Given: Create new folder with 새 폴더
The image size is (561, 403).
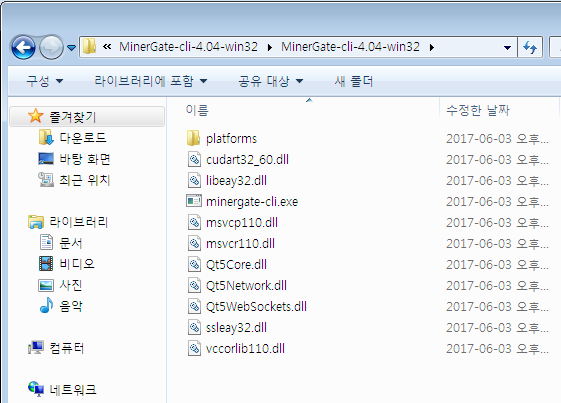Looking at the screenshot, I should coord(353,81).
